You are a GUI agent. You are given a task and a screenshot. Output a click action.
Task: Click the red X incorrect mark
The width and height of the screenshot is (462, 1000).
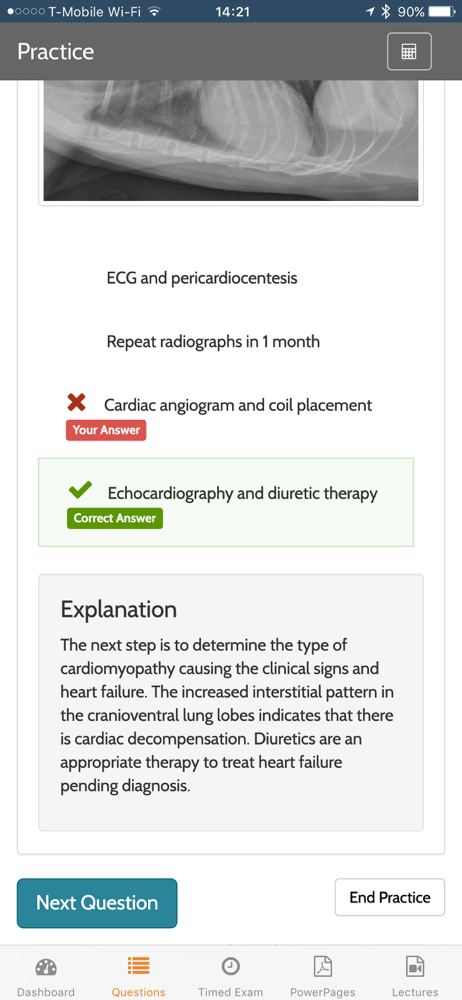(77, 403)
